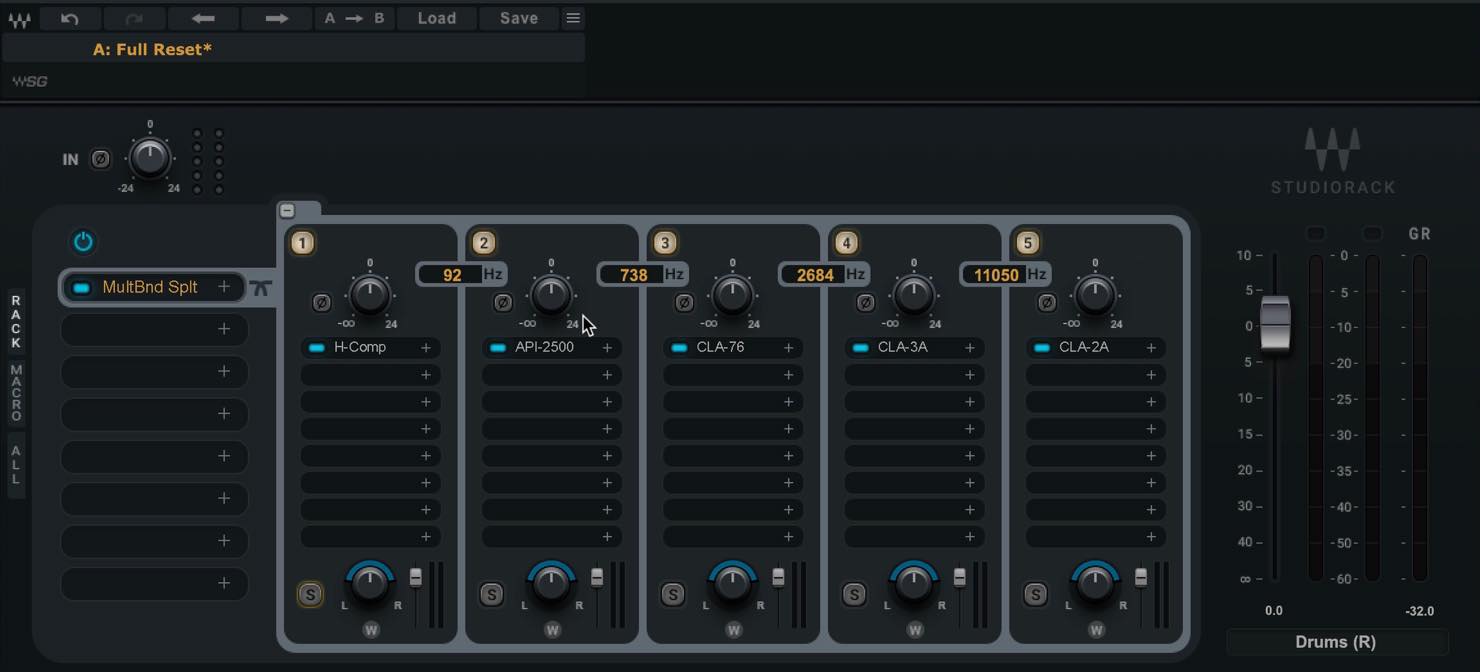Screen dimensions: 1480x672
Task: Switch to the ALL side tab
Action: pyautogui.click(x=16, y=465)
